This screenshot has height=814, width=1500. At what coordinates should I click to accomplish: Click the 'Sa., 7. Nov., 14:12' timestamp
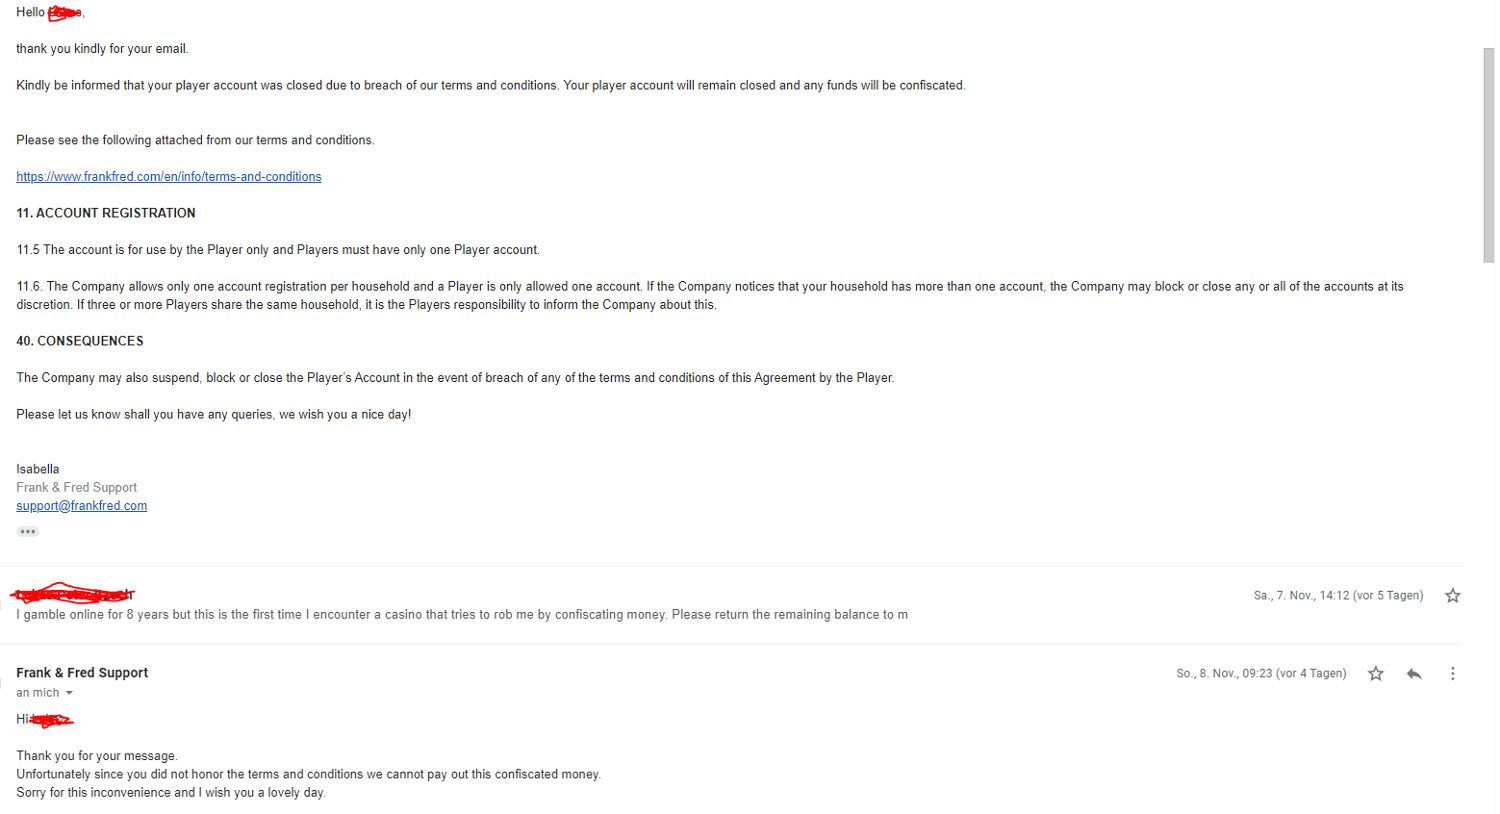coord(1337,596)
